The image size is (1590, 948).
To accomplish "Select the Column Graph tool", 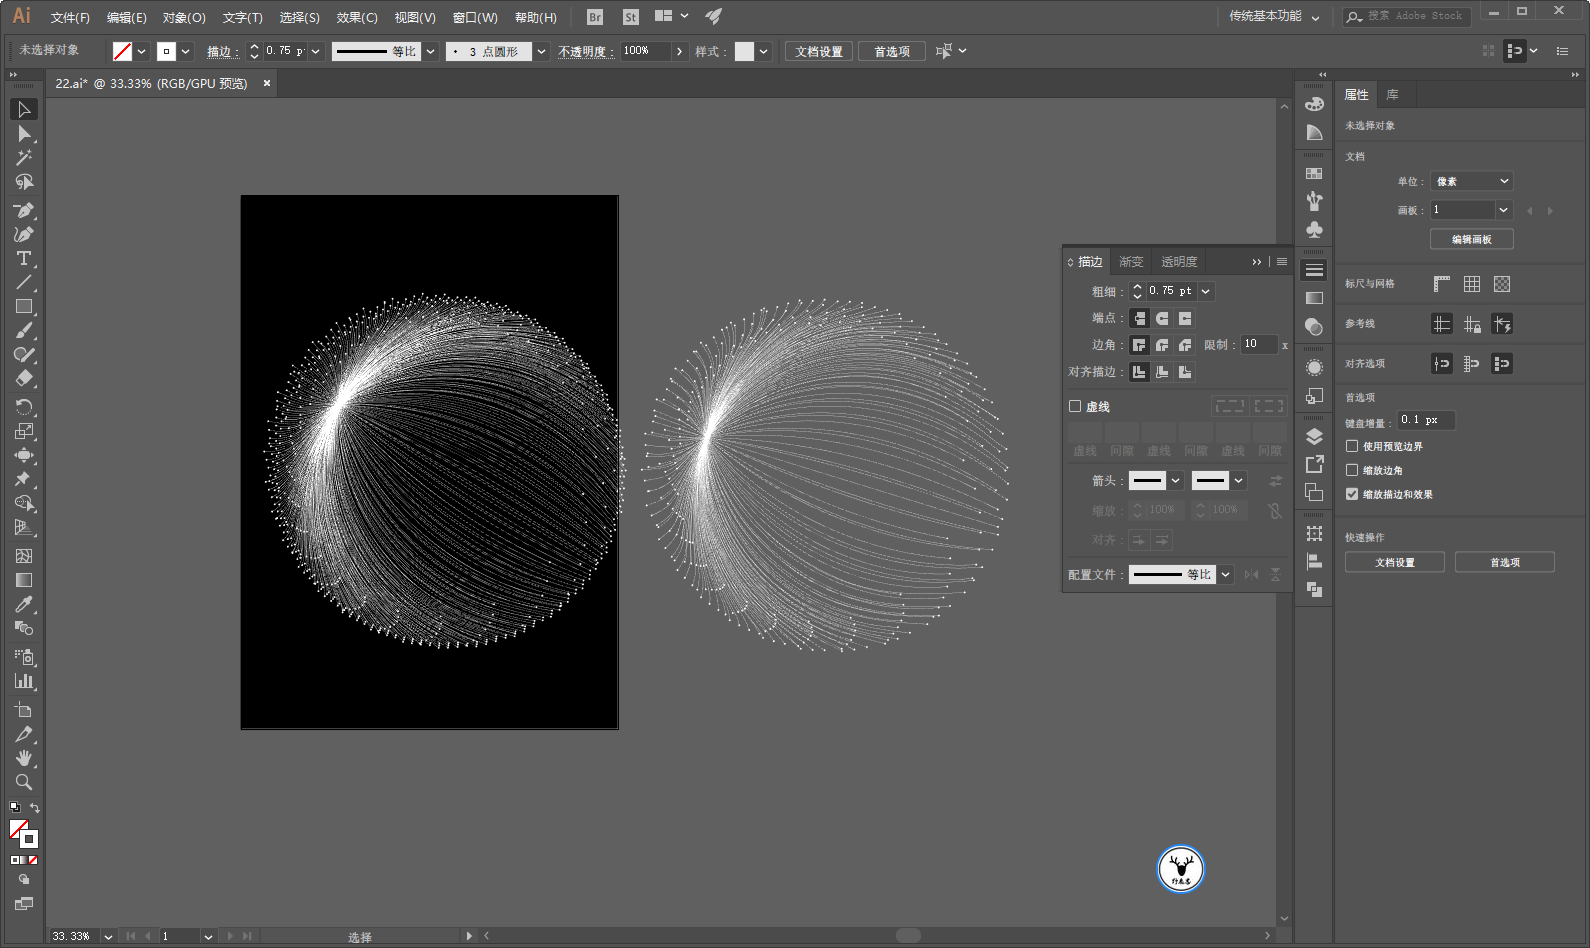I will pos(24,681).
